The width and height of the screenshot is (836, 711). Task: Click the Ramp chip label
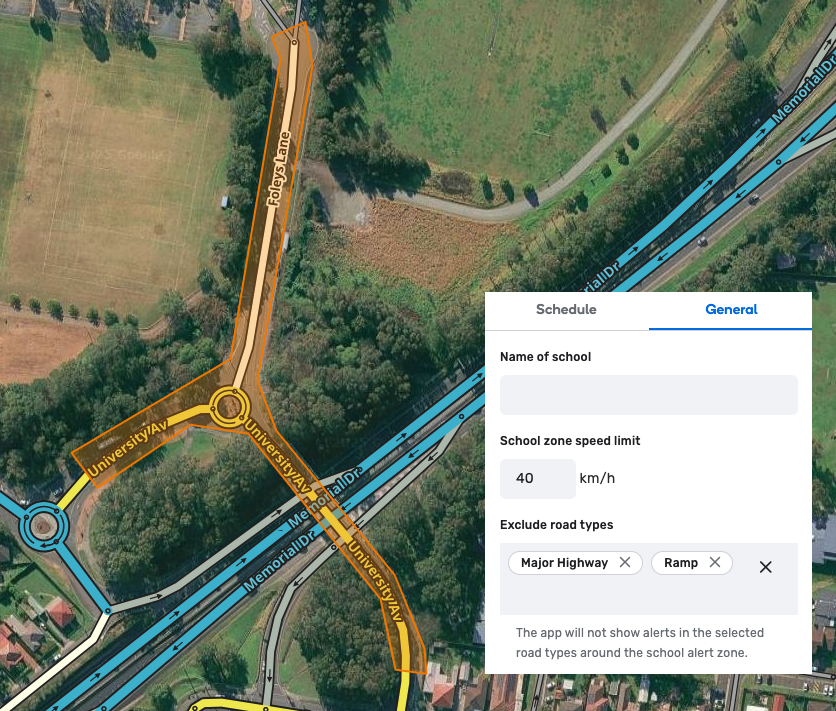[x=681, y=563]
